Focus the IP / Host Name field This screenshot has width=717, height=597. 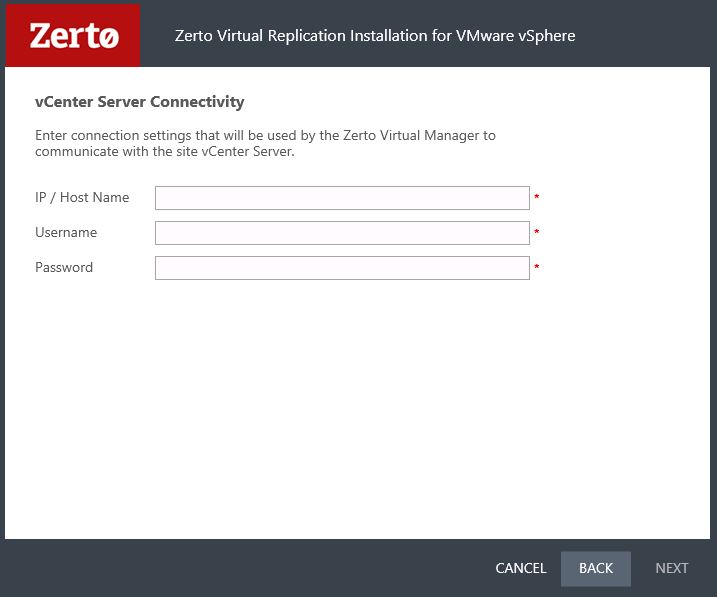pyautogui.click(x=342, y=198)
